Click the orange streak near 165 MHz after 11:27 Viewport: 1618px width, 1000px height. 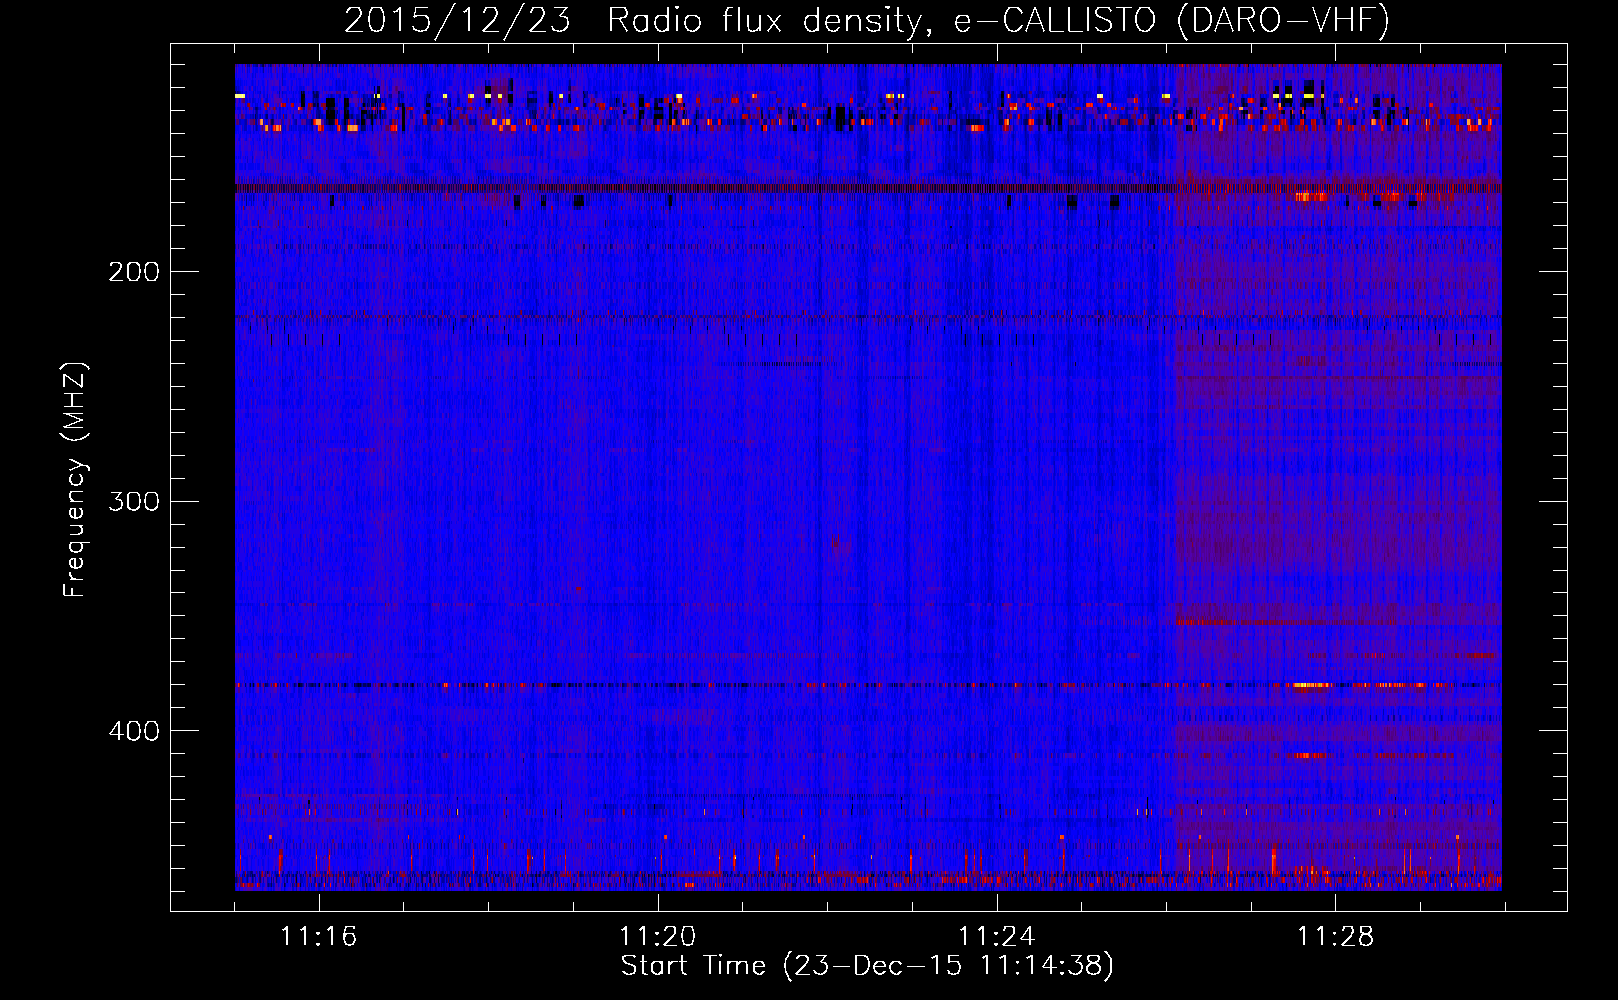[1311, 197]
